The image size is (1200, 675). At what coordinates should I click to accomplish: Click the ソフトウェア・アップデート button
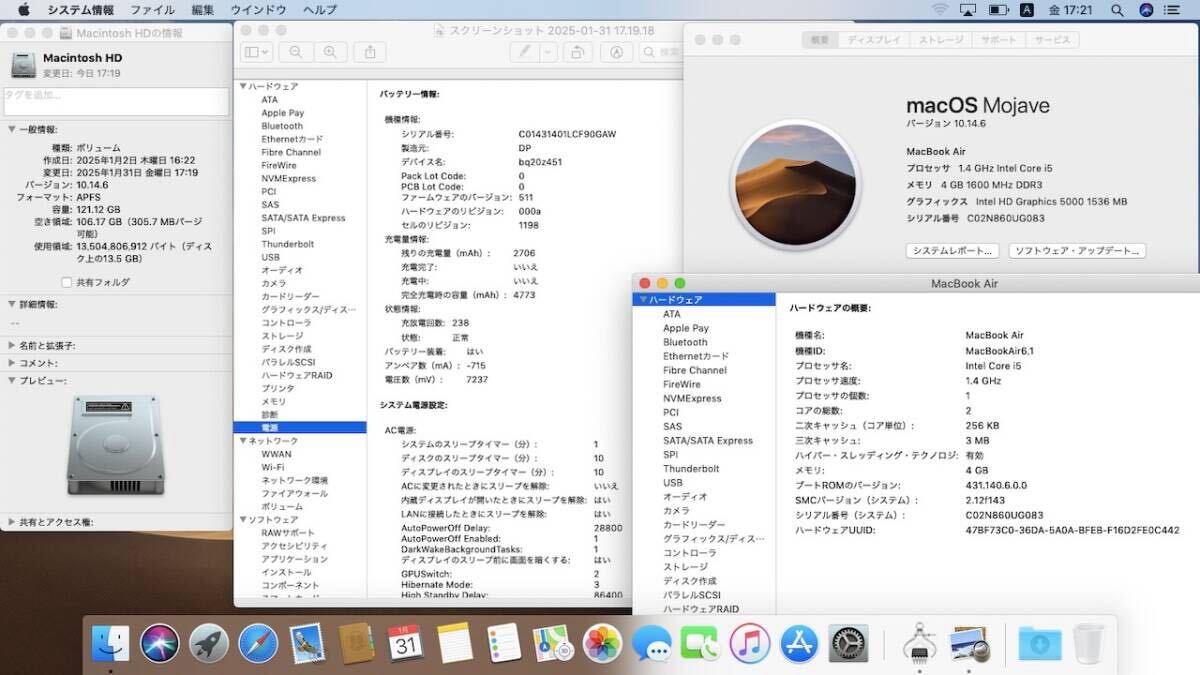(1077, 251)
